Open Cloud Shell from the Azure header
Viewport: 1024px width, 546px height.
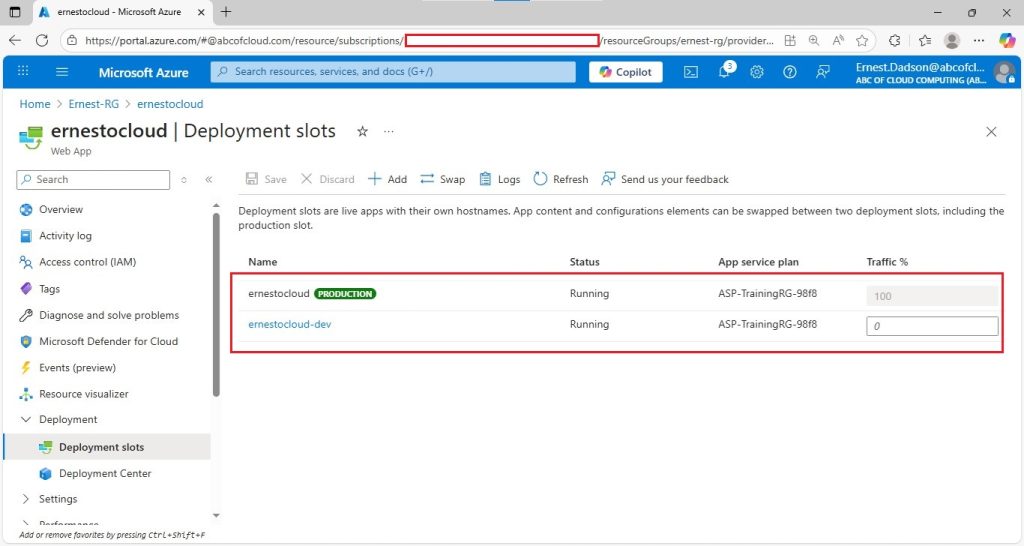(x=690, y=72)
